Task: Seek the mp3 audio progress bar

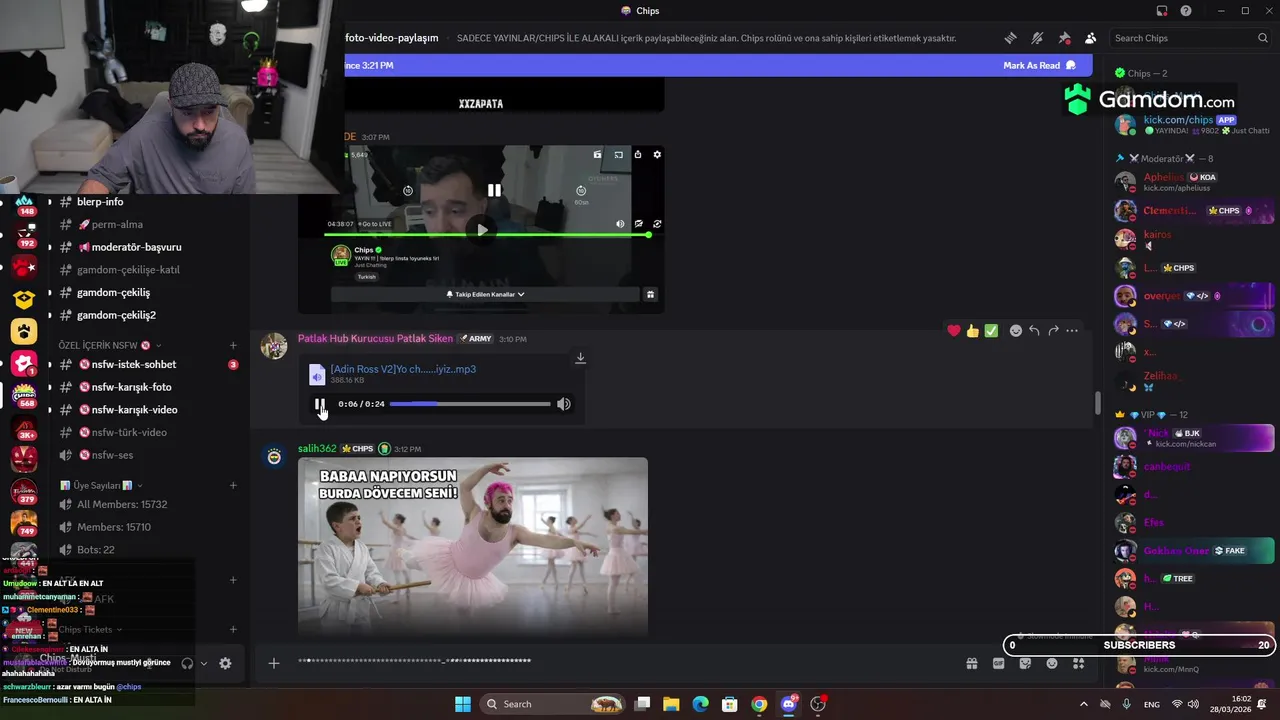Action: 470,404
